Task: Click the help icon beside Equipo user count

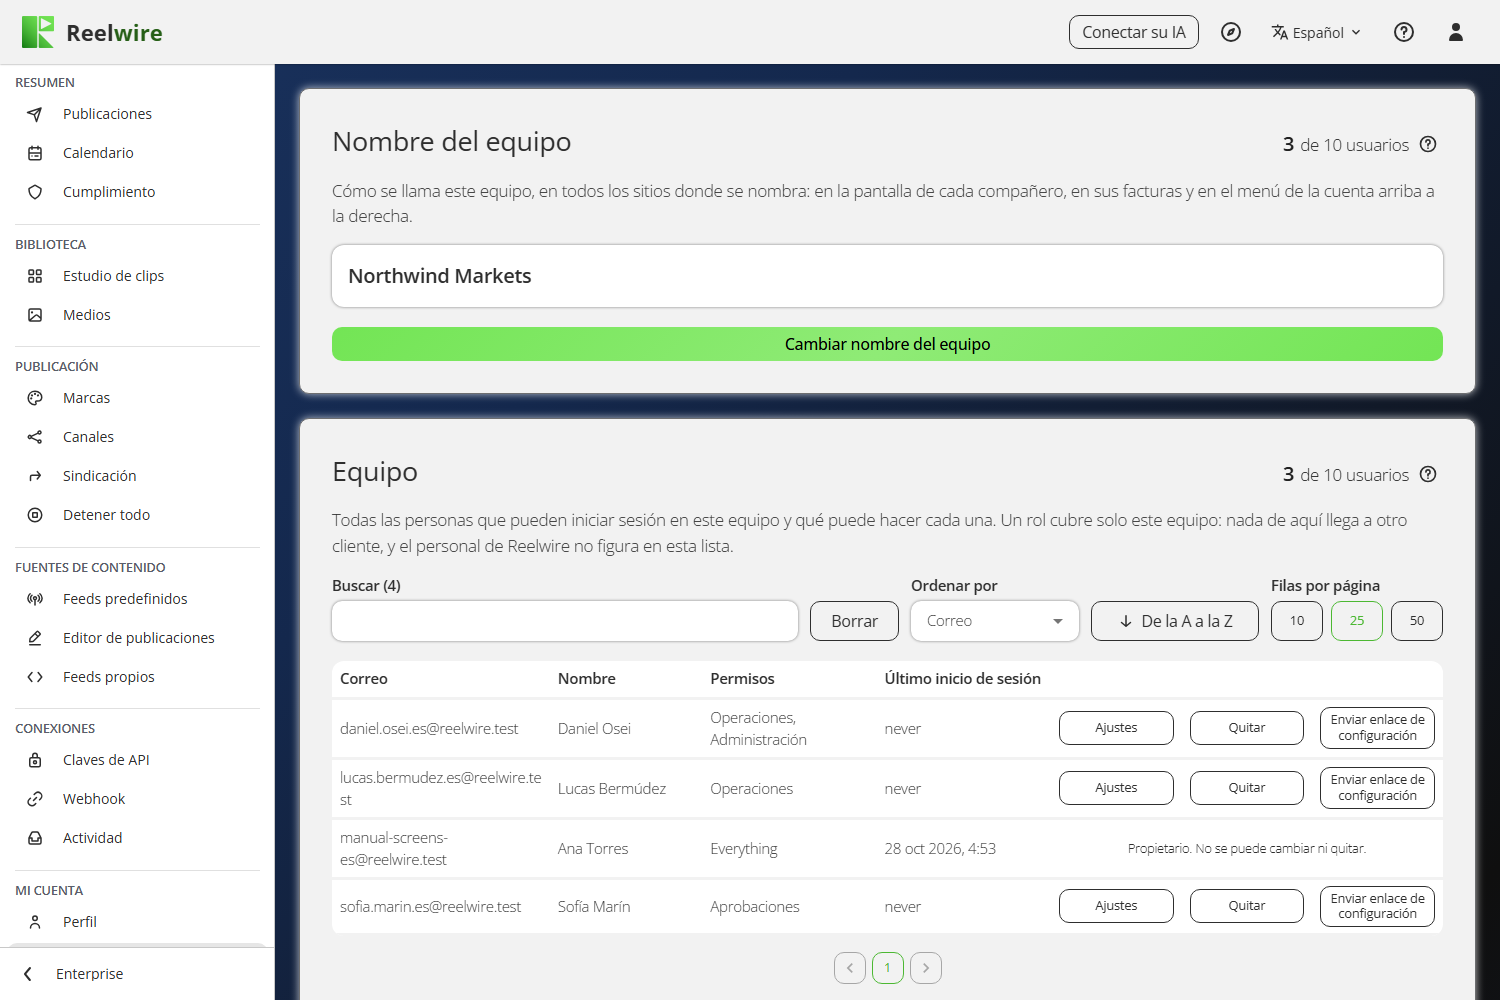Action: 1428,474
